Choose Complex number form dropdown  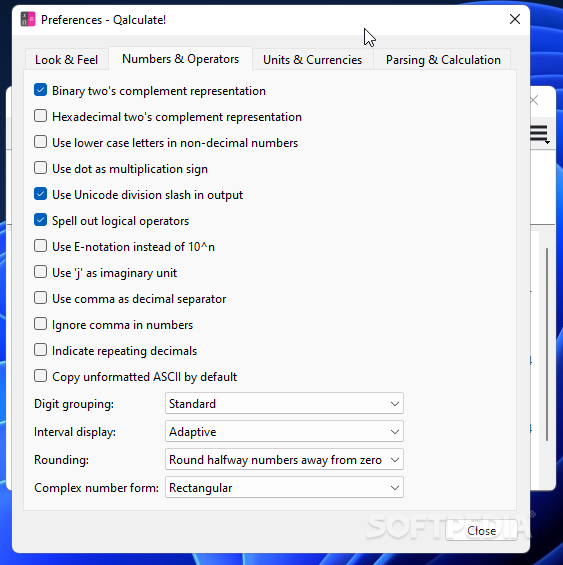coord(284,488)
